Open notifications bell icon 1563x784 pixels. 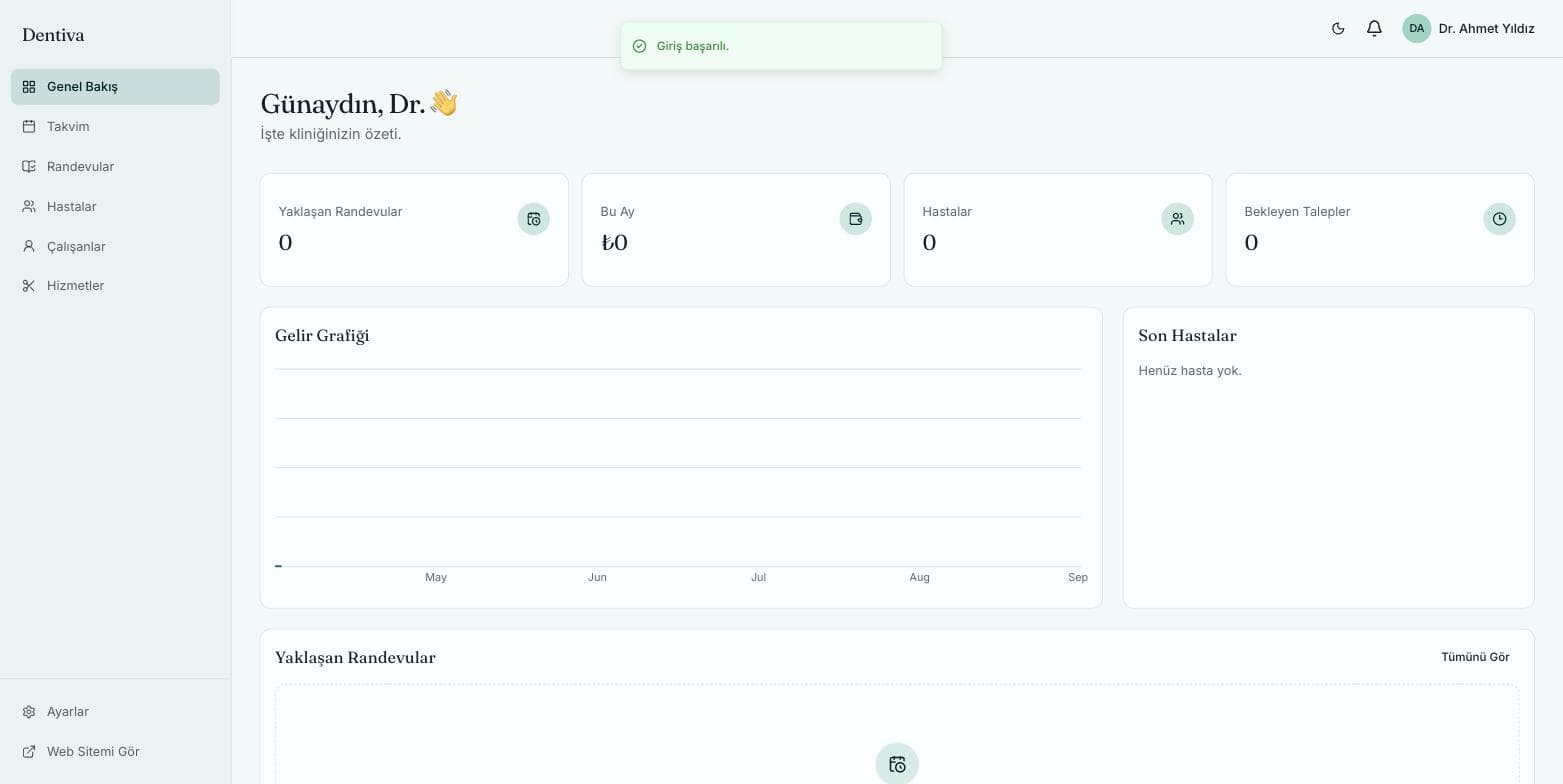[1374, 29]
